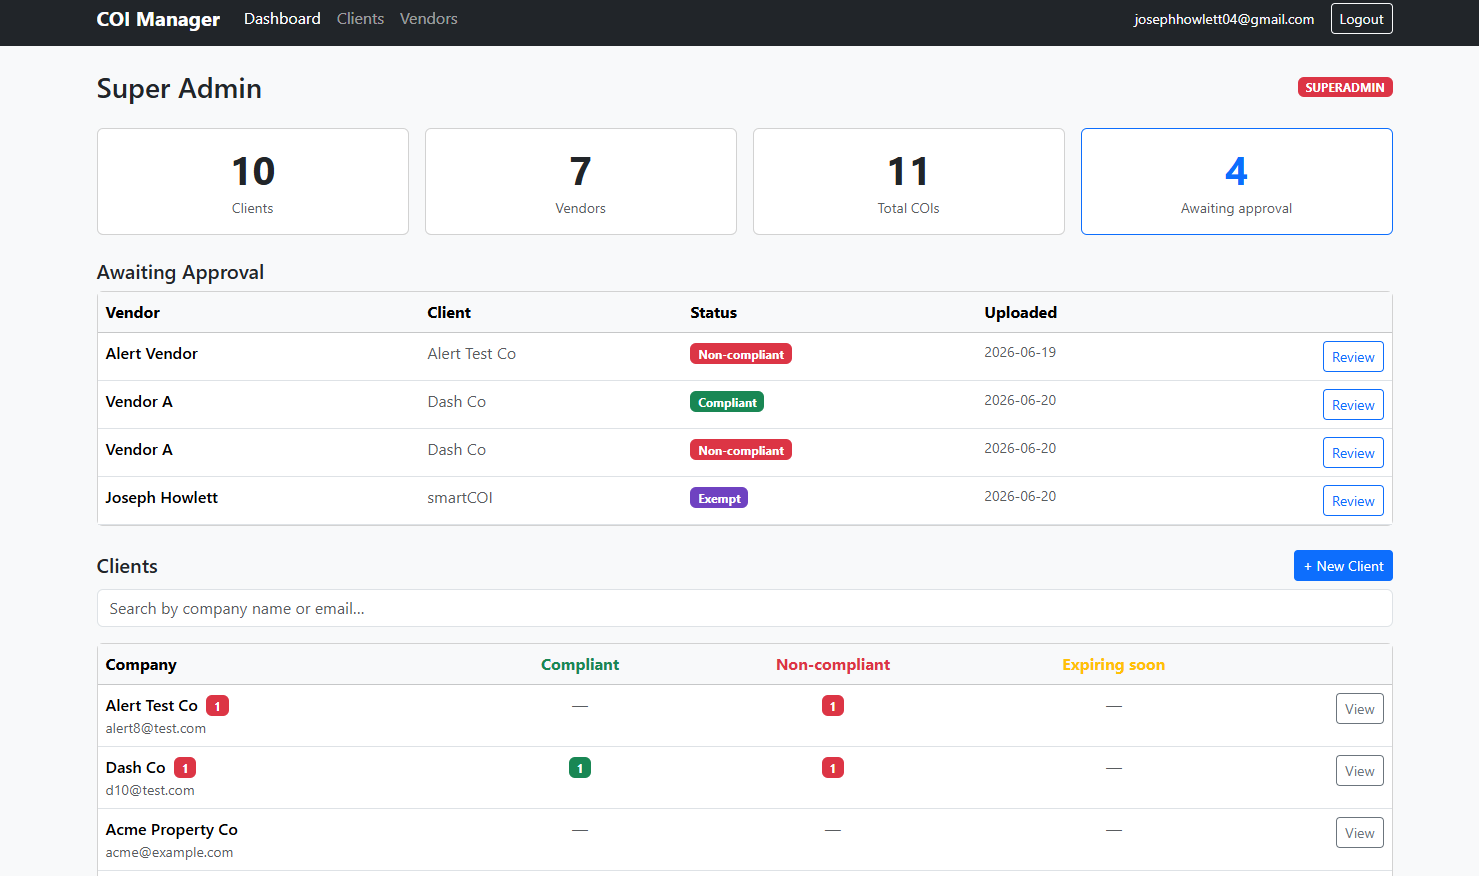
Task: Click the + New Client button
Action: click(x=1343, y=566)
